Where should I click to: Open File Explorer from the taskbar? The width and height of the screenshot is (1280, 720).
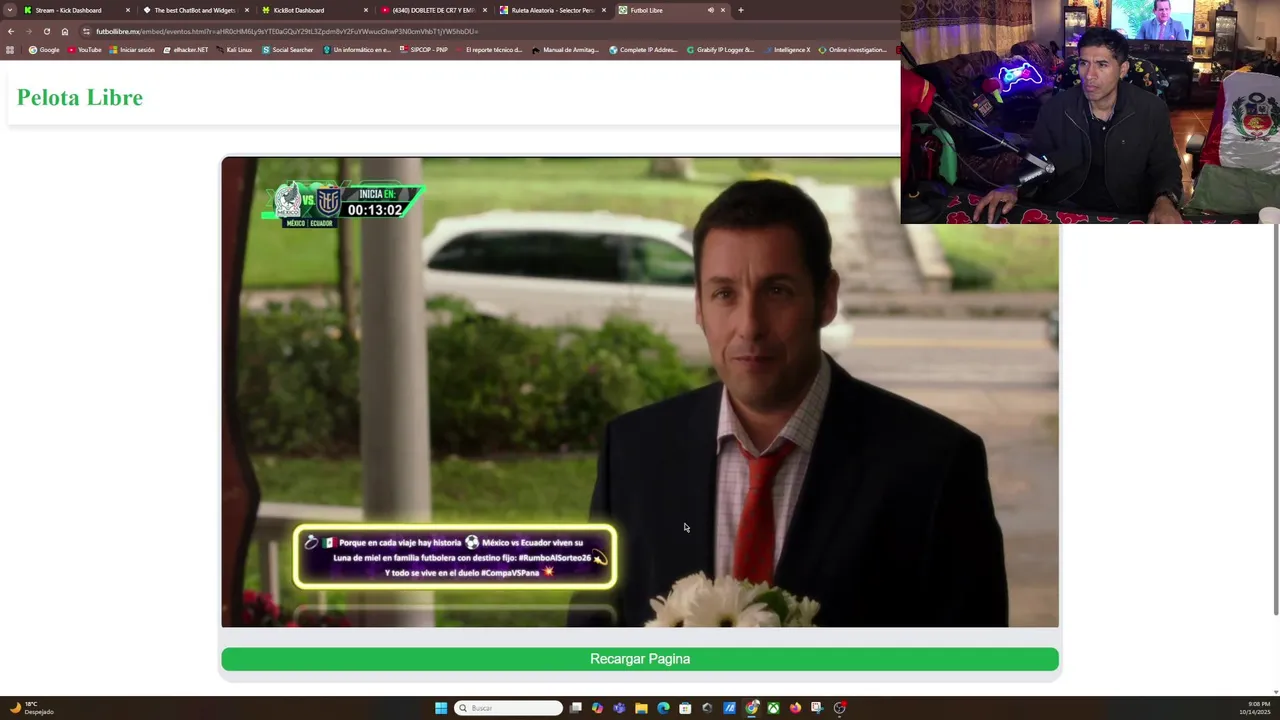tap(641, 708)
